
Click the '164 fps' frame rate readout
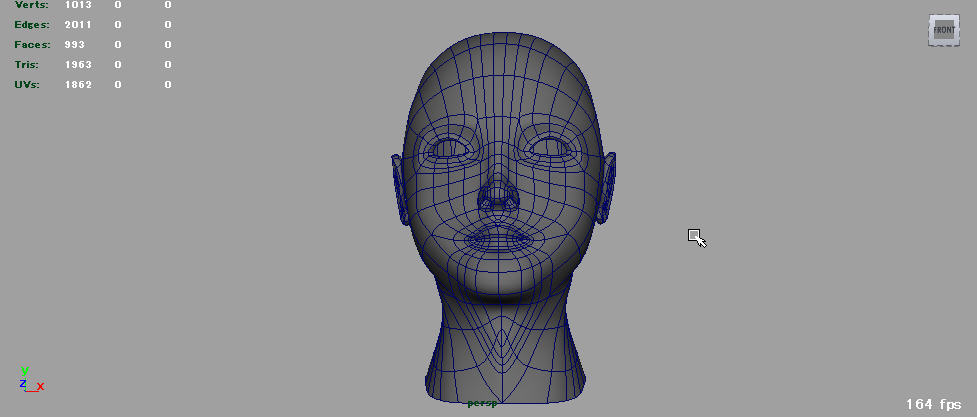coord(933,405)
